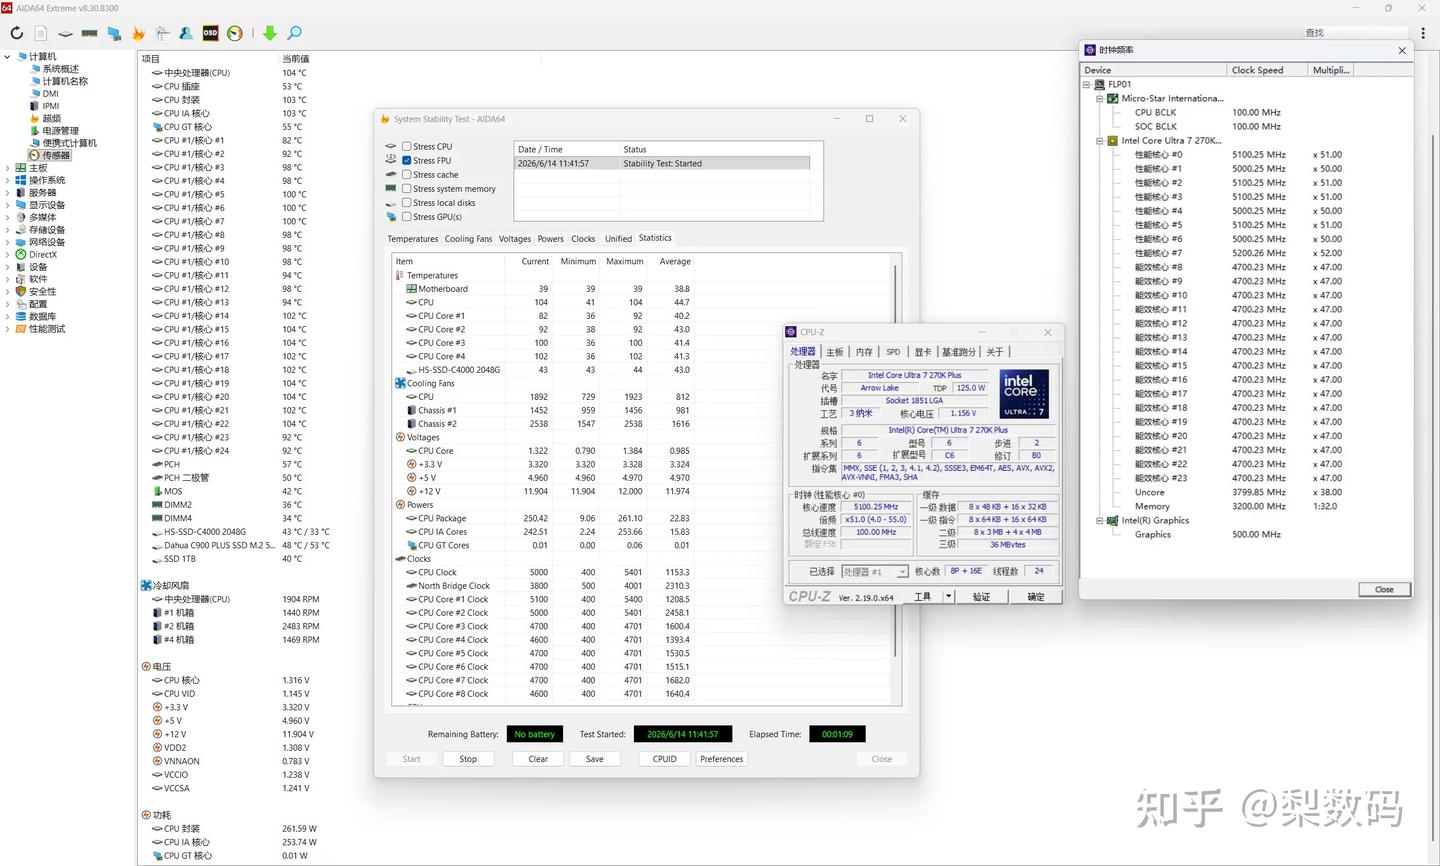Screen dimensions: 1440x866
Task: Click the monitor icon beside 显示设备
Action: (x=21, y=205)
